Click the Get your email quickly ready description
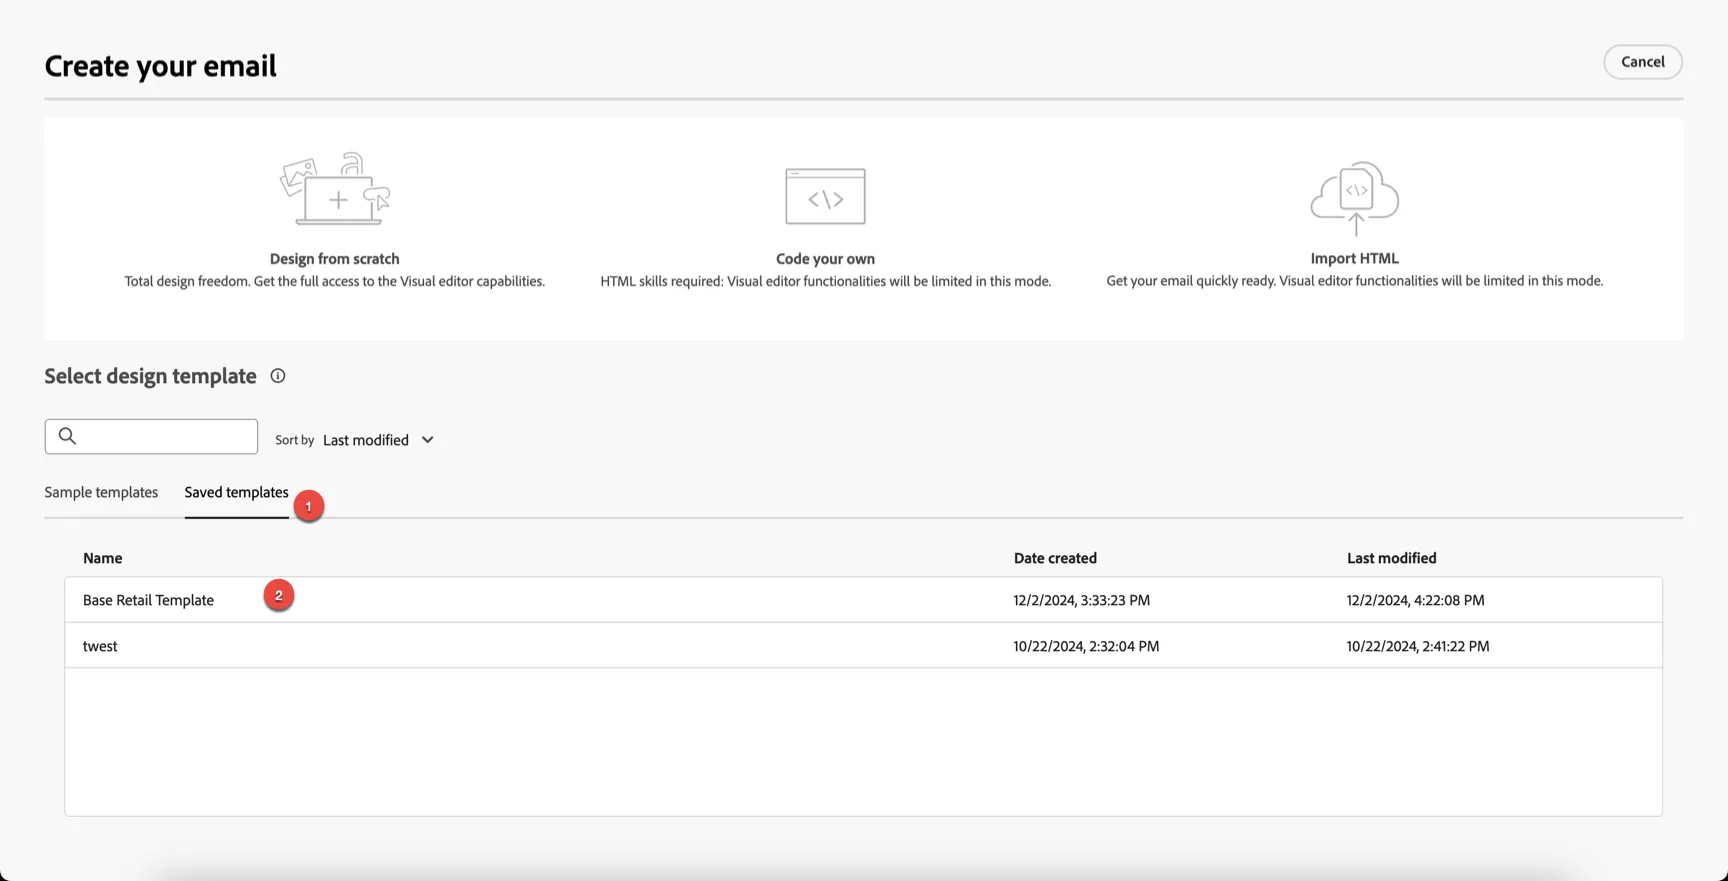Viewport: 1728px width, 881px height. coord(1354,281)
